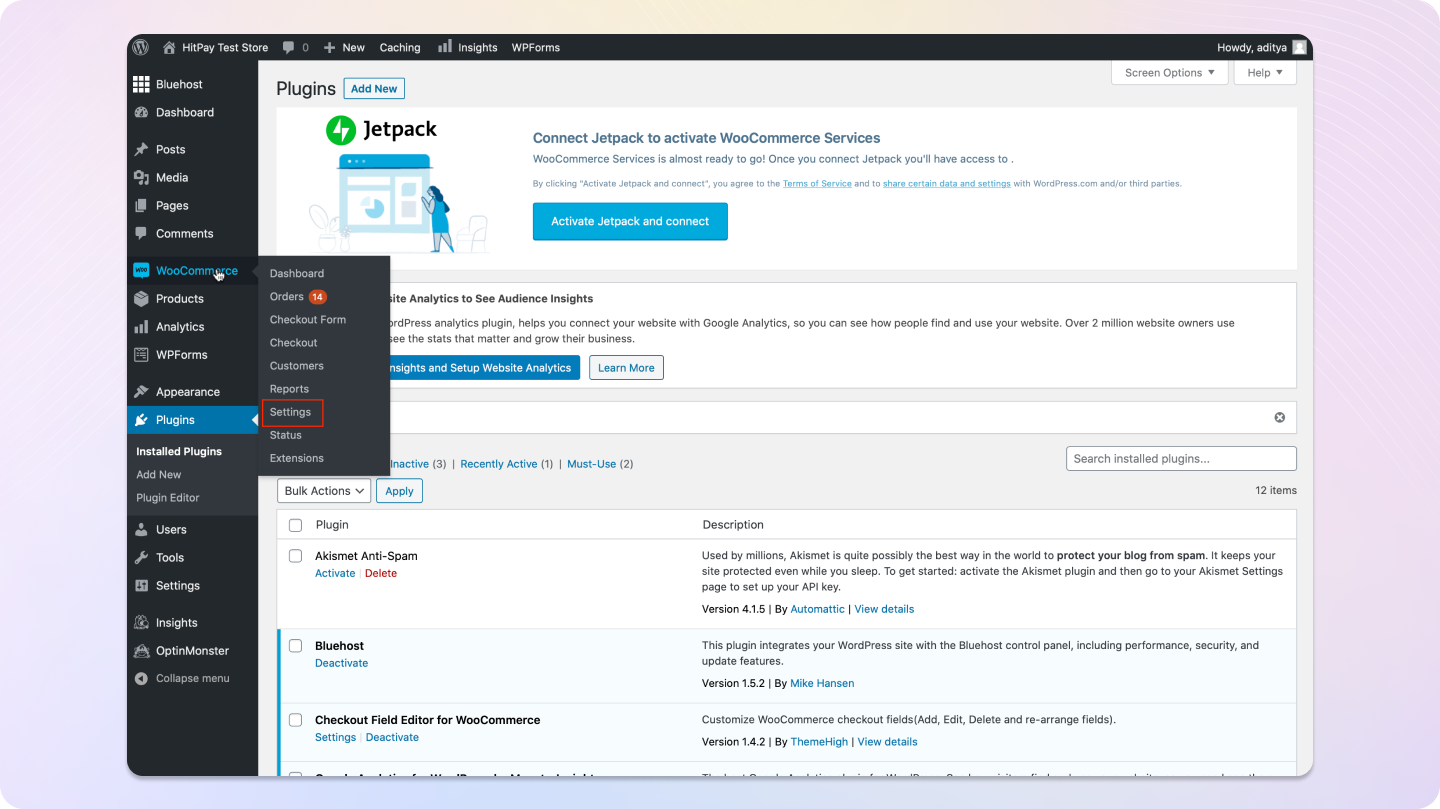Open WooCommerce Dashboard flyout item
This screenshot has width=1440, height=809.
[297, 273]
